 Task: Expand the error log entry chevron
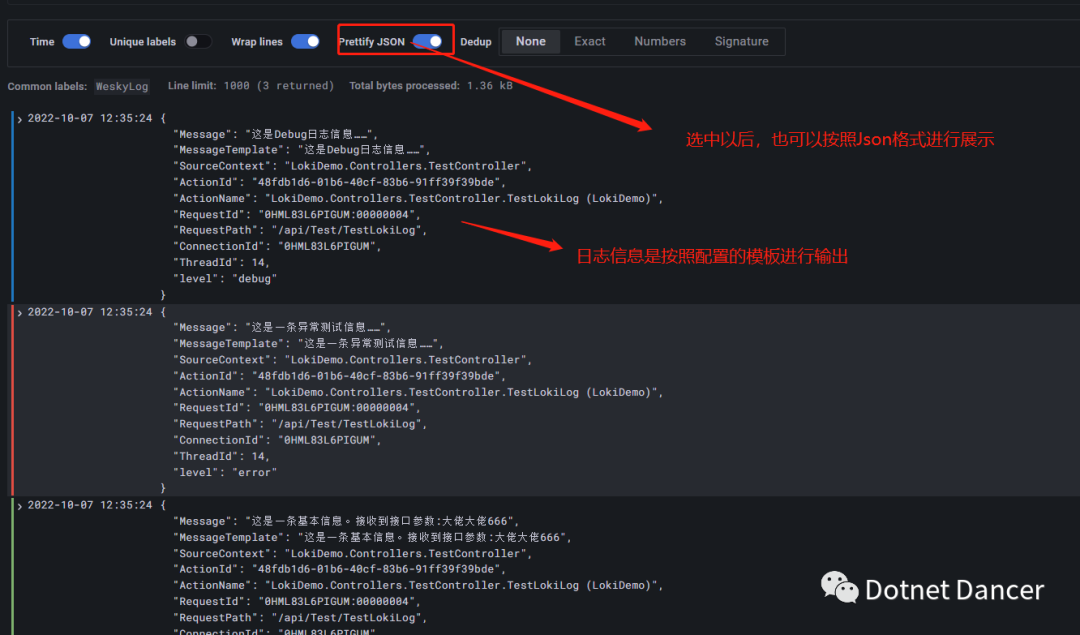pos(20,313)
